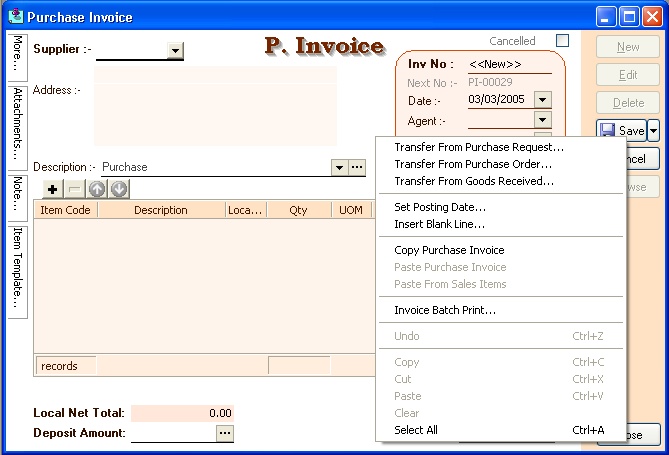This screenshot has width=669, height=455.
Task: Click the ellipsis button beside Description field
Action: (x=357, y=167)
